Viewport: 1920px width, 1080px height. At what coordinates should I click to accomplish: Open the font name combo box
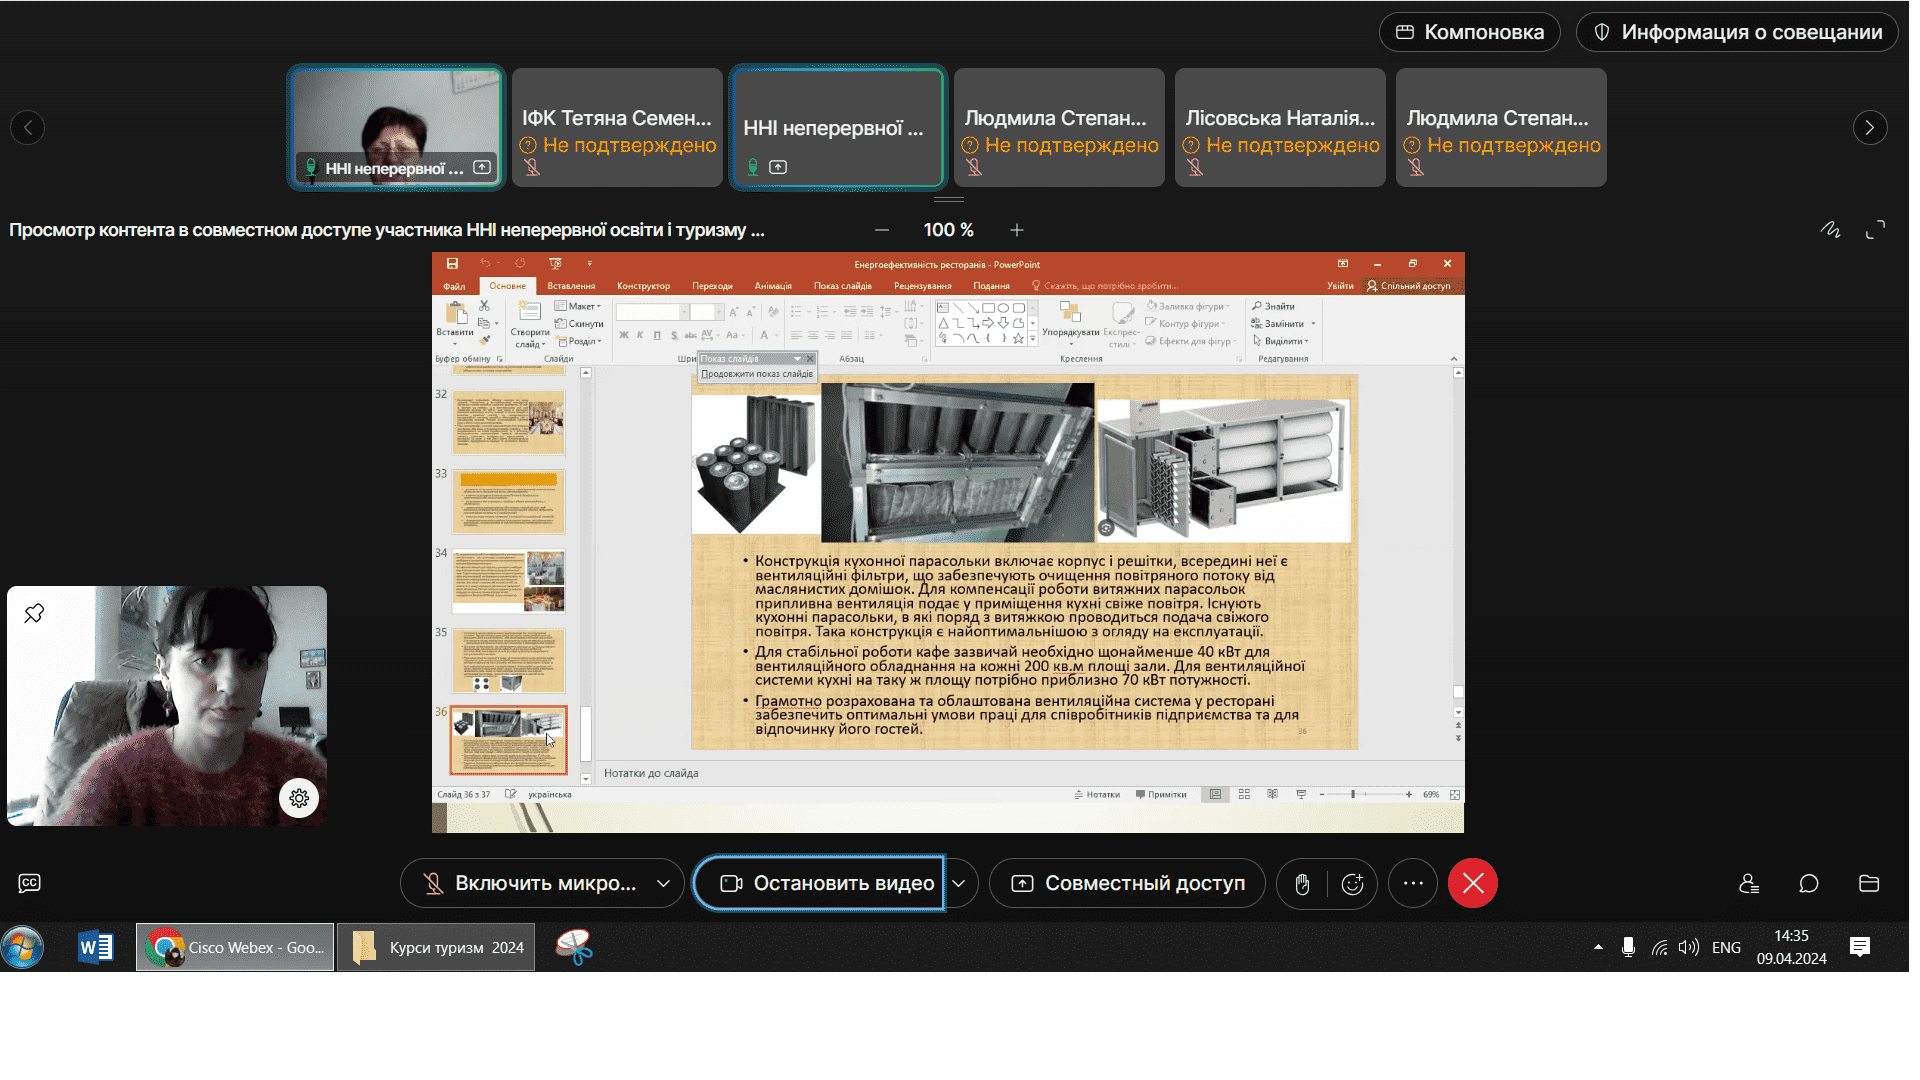point(652,312)
